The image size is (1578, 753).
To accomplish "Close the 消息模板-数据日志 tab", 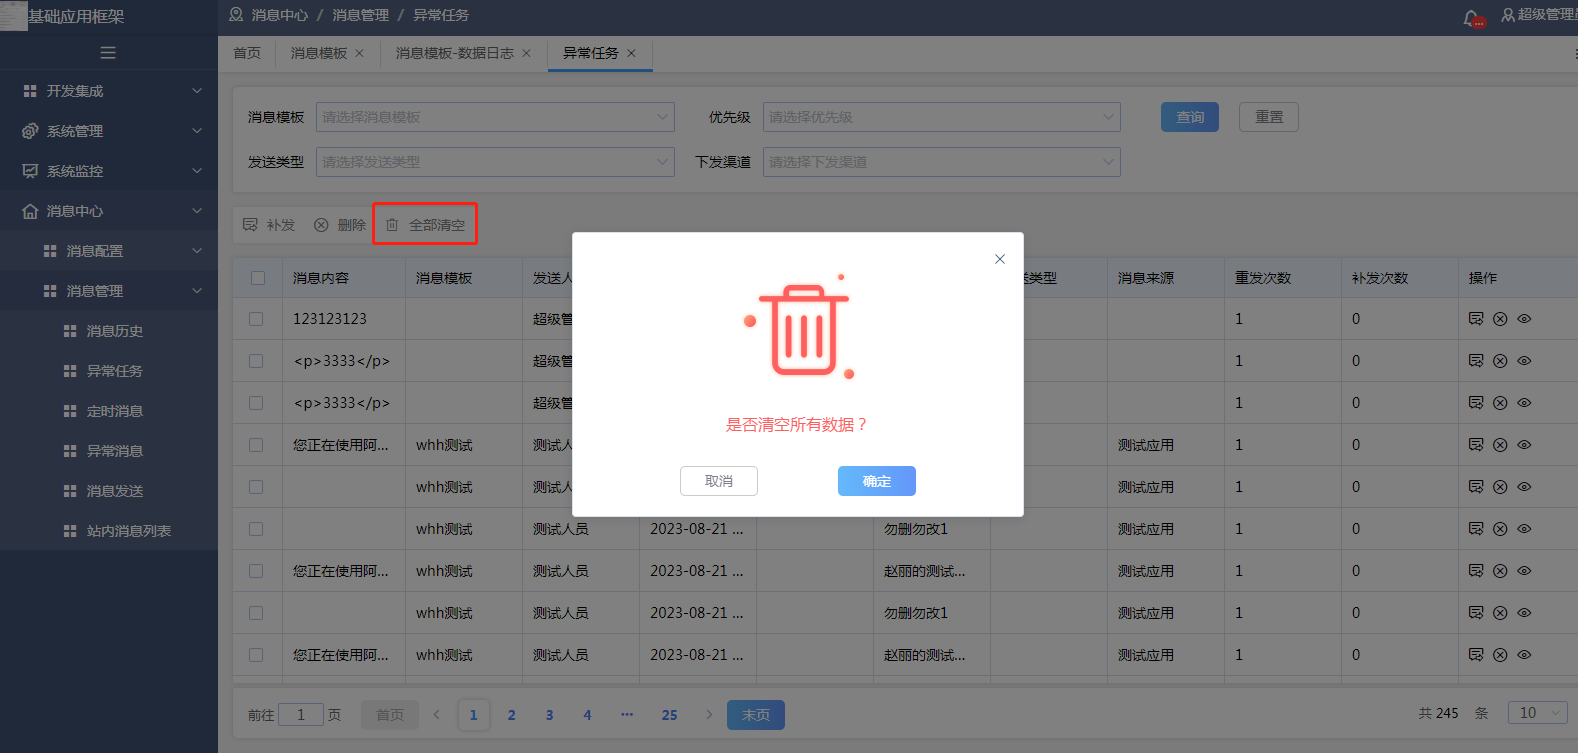I will click(527, 53).
